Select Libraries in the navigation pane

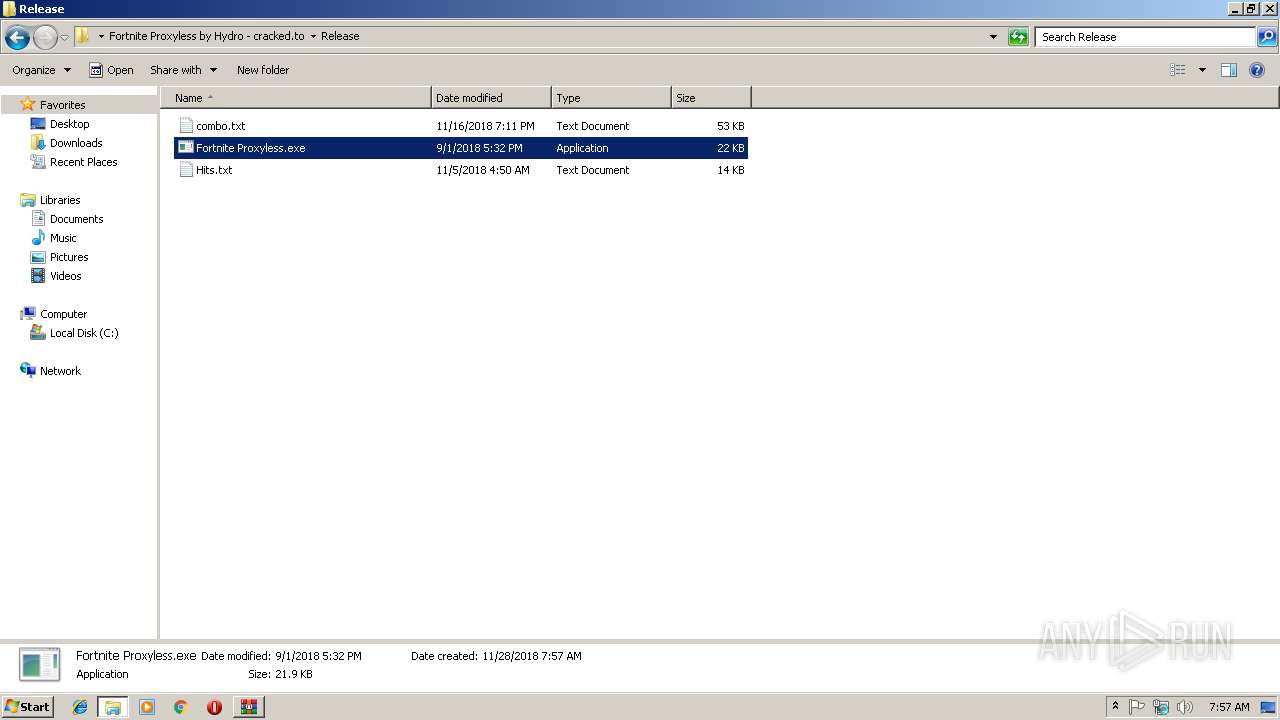tap(60, 200)
